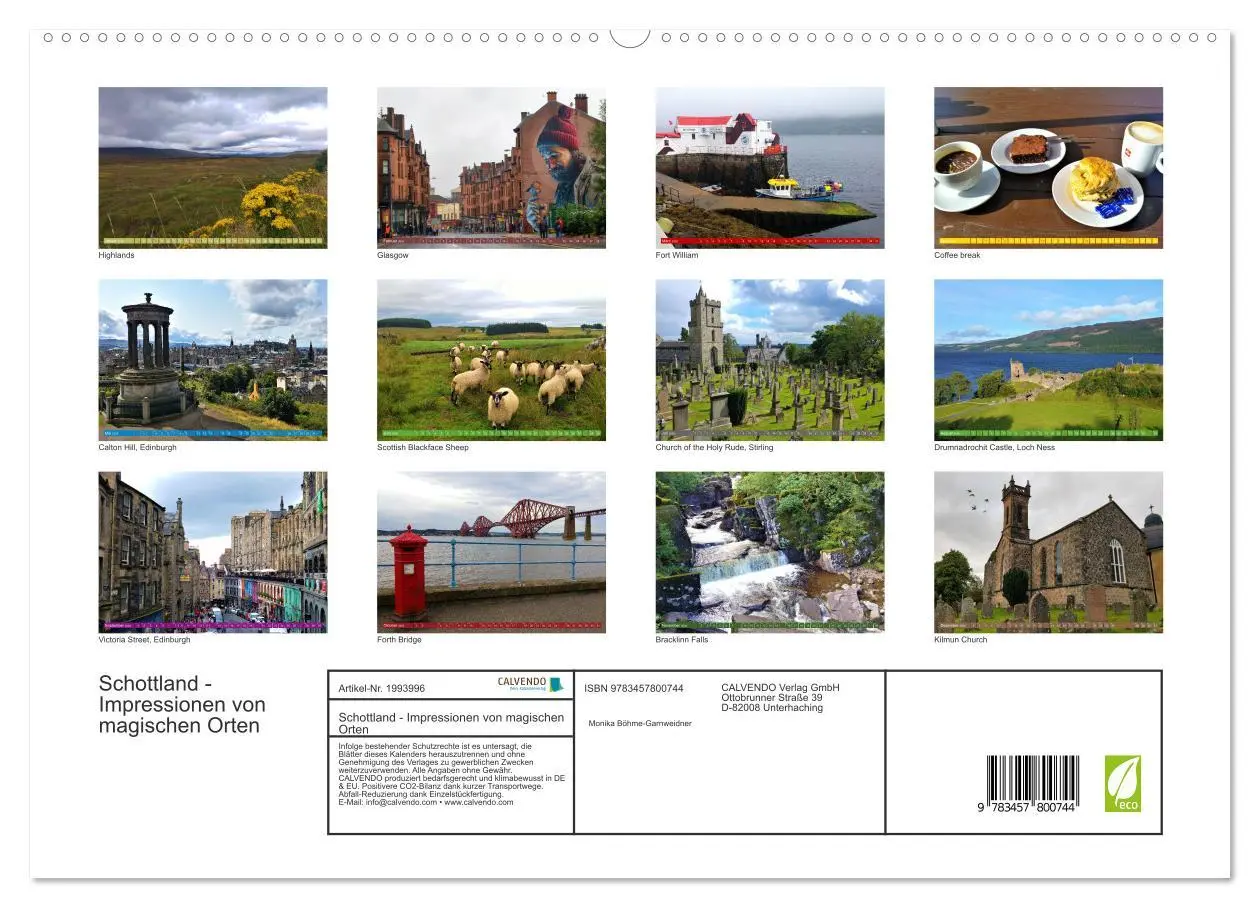Viewport: 1260px width, 908px height.
Task: Click 'D-82008 Unterhaching' address line
Action: [x=772, y=707]
